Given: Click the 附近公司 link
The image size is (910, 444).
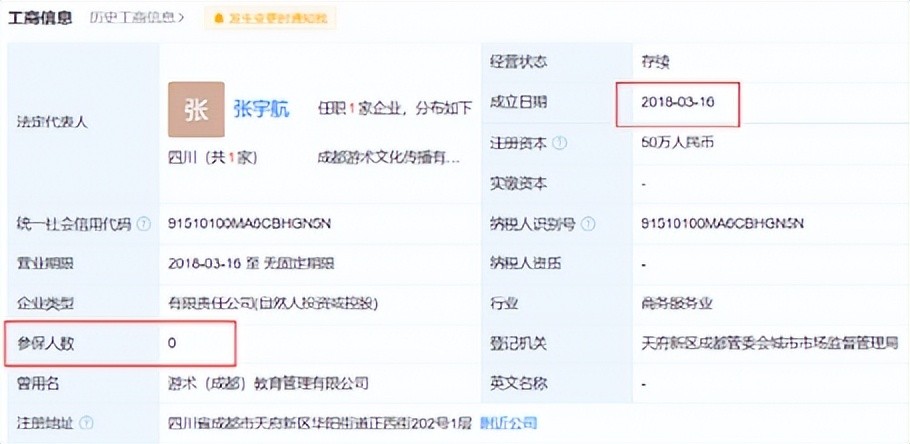Looking at the screenshot, I should point(508,423).
